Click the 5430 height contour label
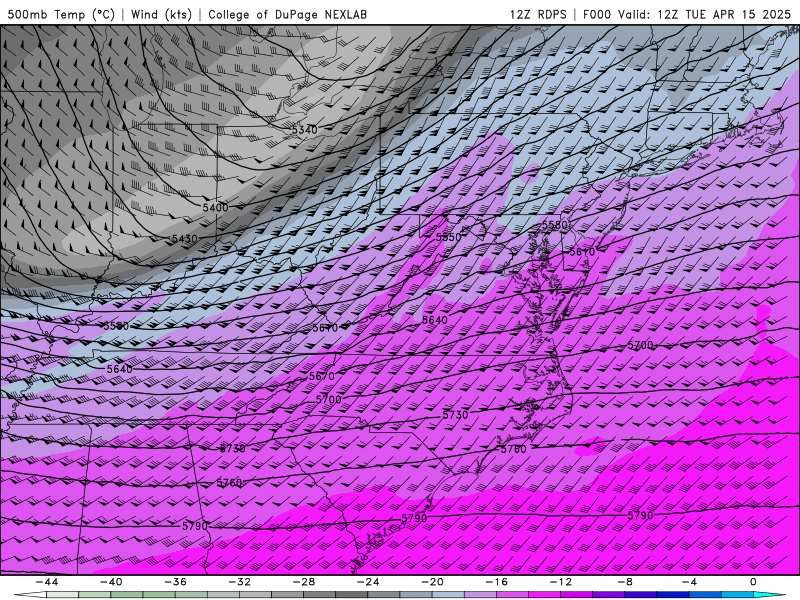The height and width of the screenshot is (600, 800). pos(185,239)
